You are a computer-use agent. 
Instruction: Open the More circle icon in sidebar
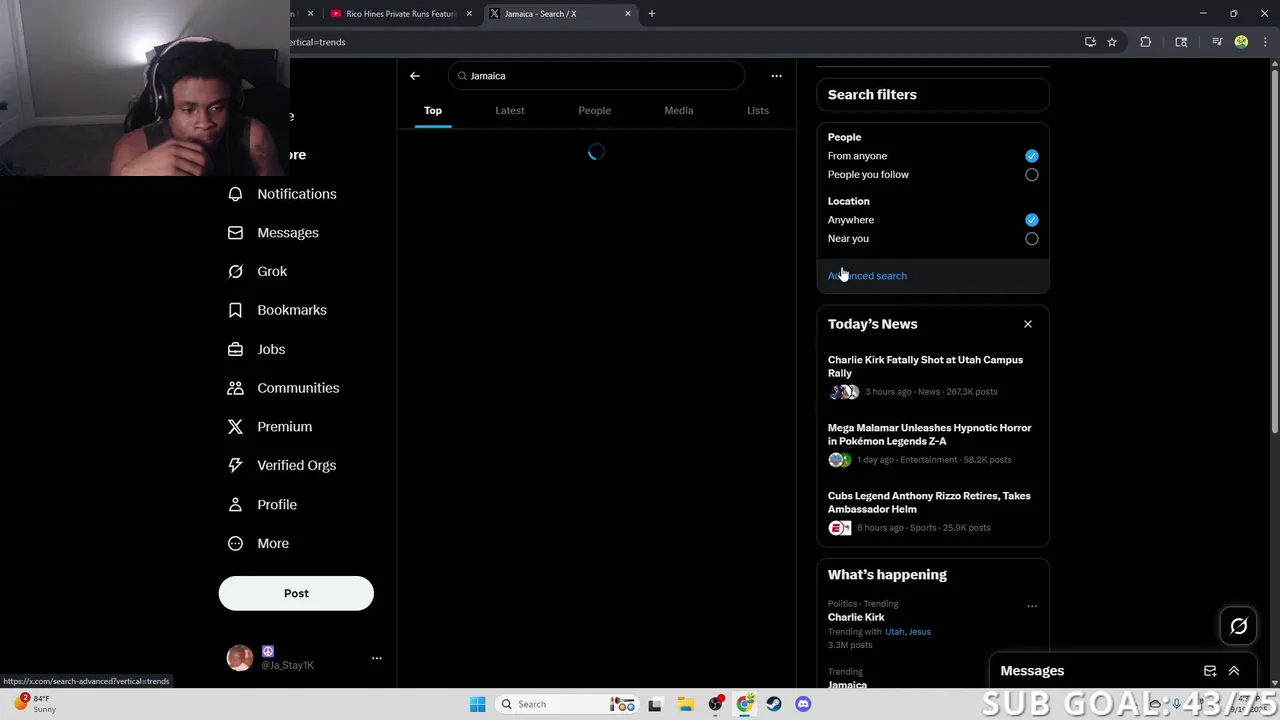tap(235, 543)
